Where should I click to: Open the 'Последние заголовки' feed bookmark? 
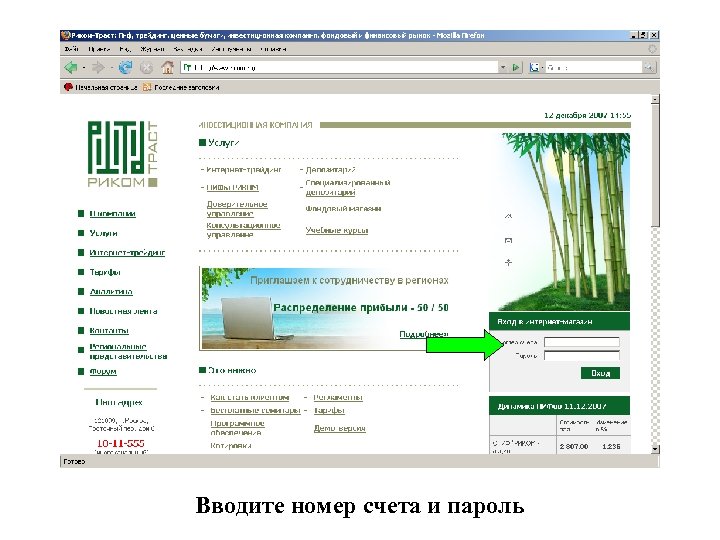click(x=181, y=87)
